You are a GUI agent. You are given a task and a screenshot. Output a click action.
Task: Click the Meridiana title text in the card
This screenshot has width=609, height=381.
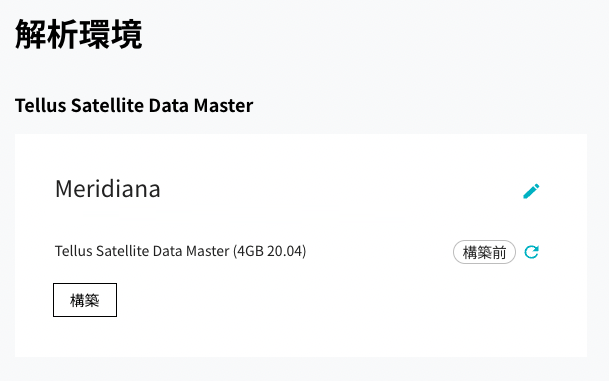click(108, 189)
